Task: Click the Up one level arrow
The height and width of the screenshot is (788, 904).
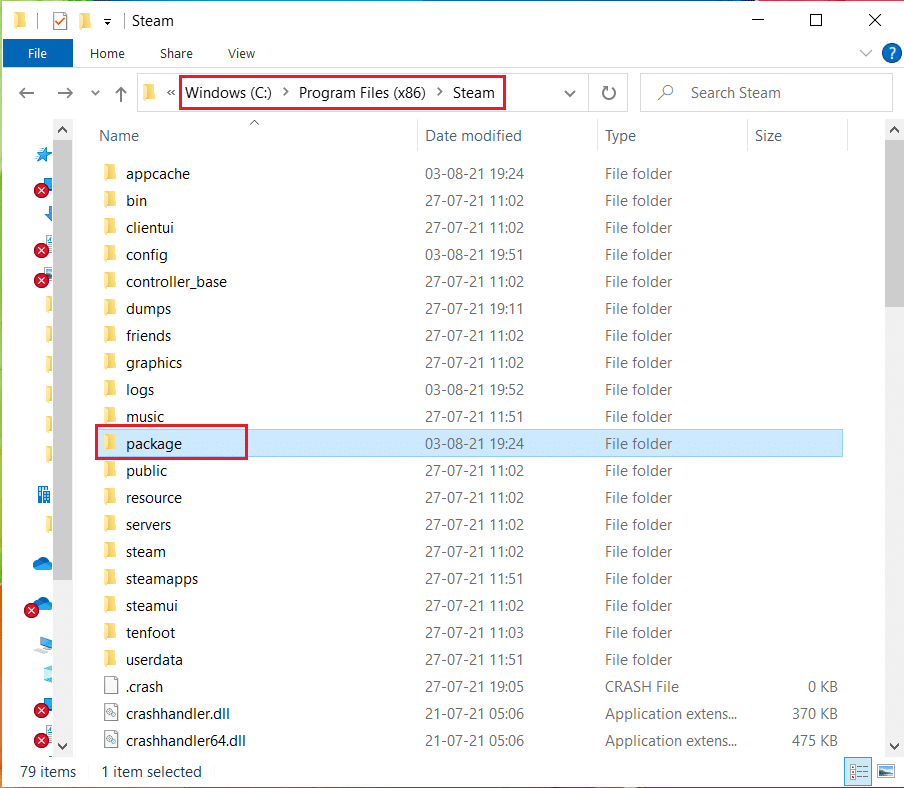Action: tap(121, 92)
